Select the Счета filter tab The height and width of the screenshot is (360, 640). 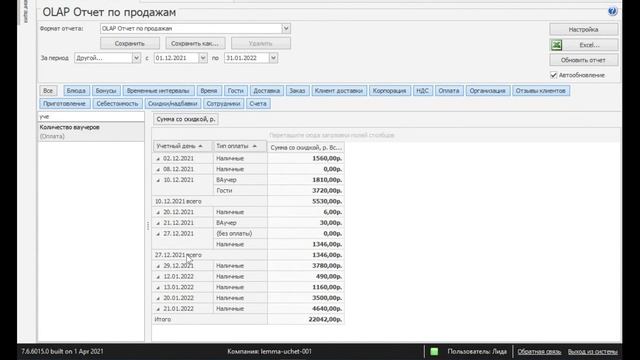point(258,104)
